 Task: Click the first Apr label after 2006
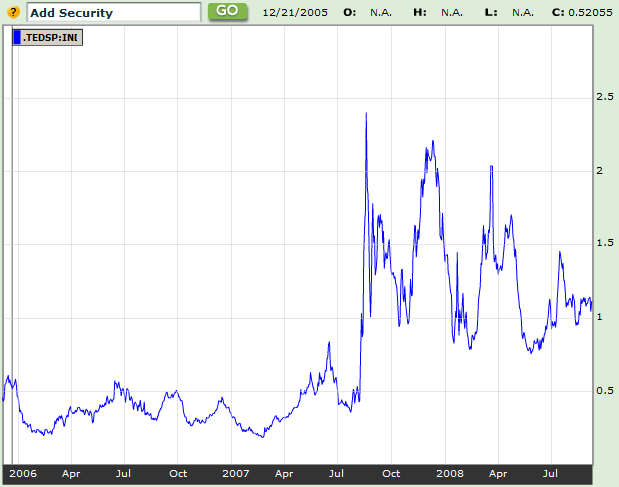pyautogui.click(x=71, y=472)
